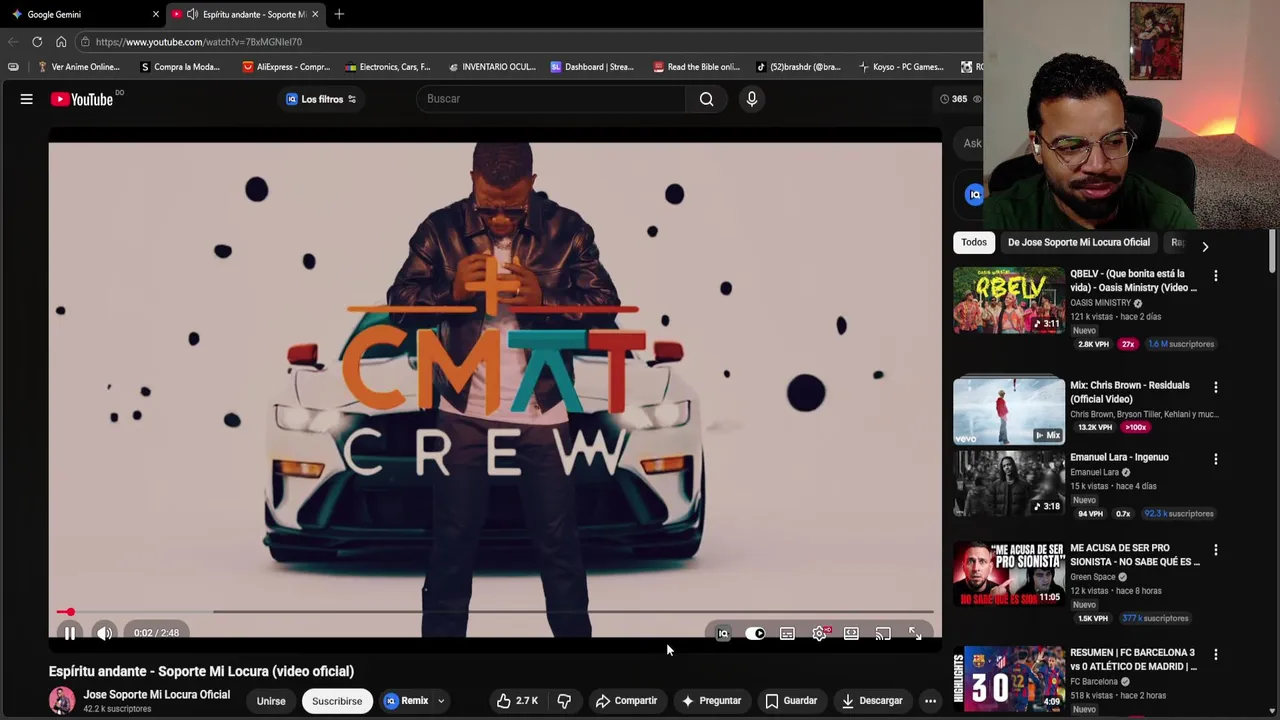Click the Unirse join button
Image resolution: width=1280 pixels, height=720 pixels.
pyautogui.click(x=271, y=701)
